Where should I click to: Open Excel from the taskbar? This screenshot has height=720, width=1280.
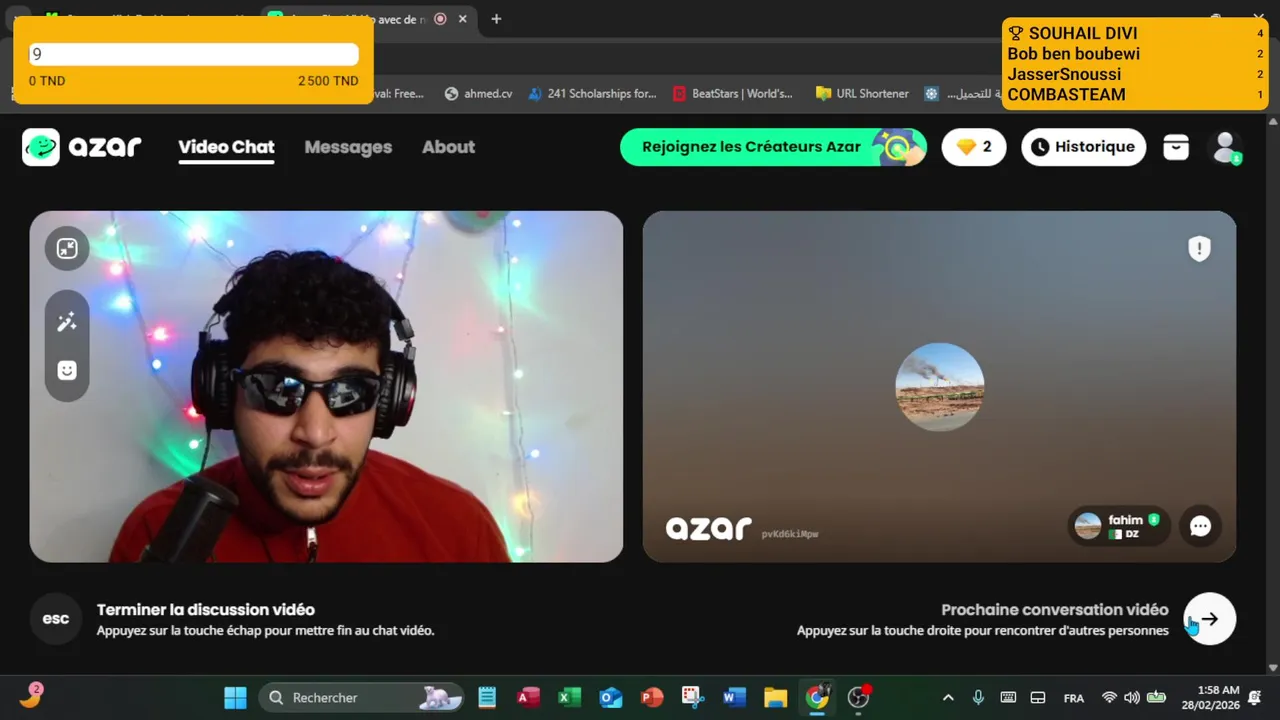(x=569, y=697)
